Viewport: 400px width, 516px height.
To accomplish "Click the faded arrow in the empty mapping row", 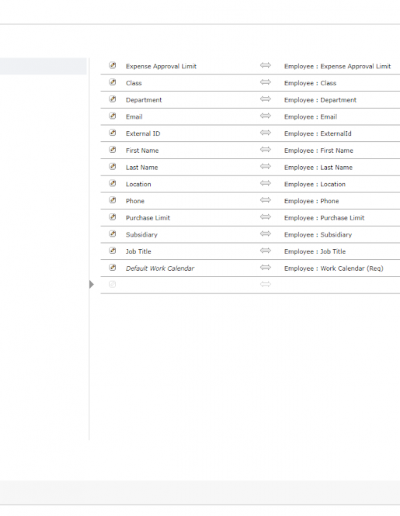I will 265,284.
